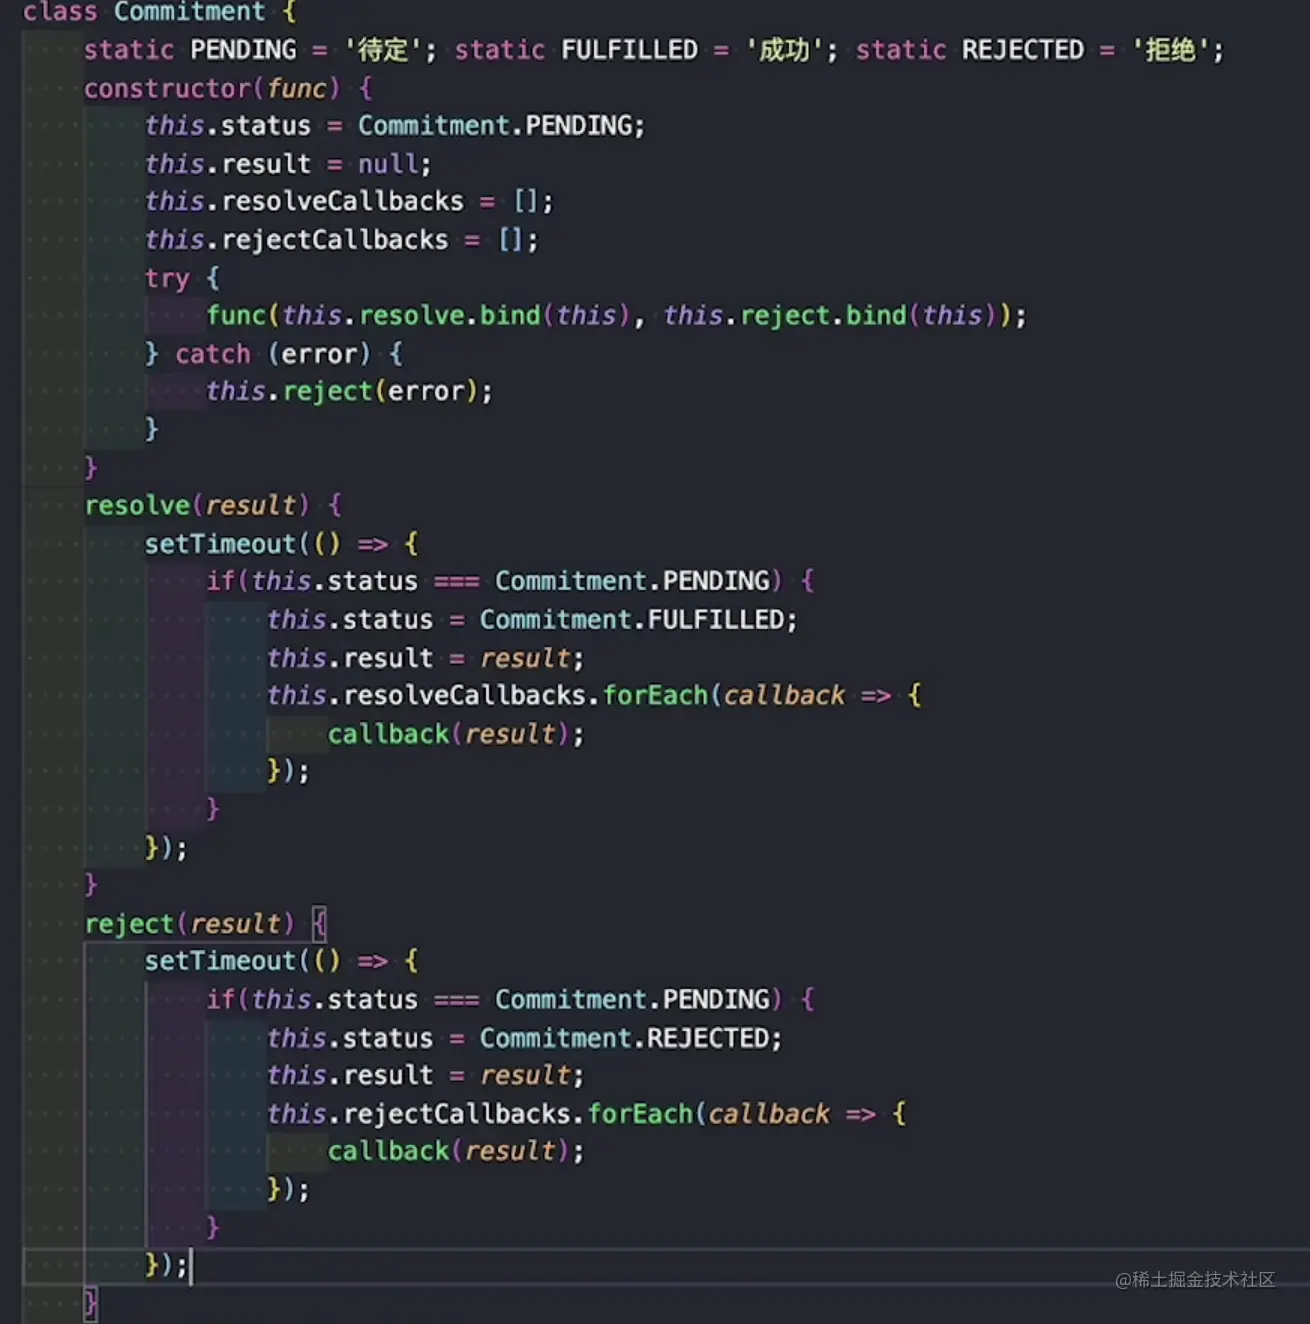Click the 'this.rejectCallbacks.forEach(callback => {' line
The image size is (1310, 1324).
587,1113
